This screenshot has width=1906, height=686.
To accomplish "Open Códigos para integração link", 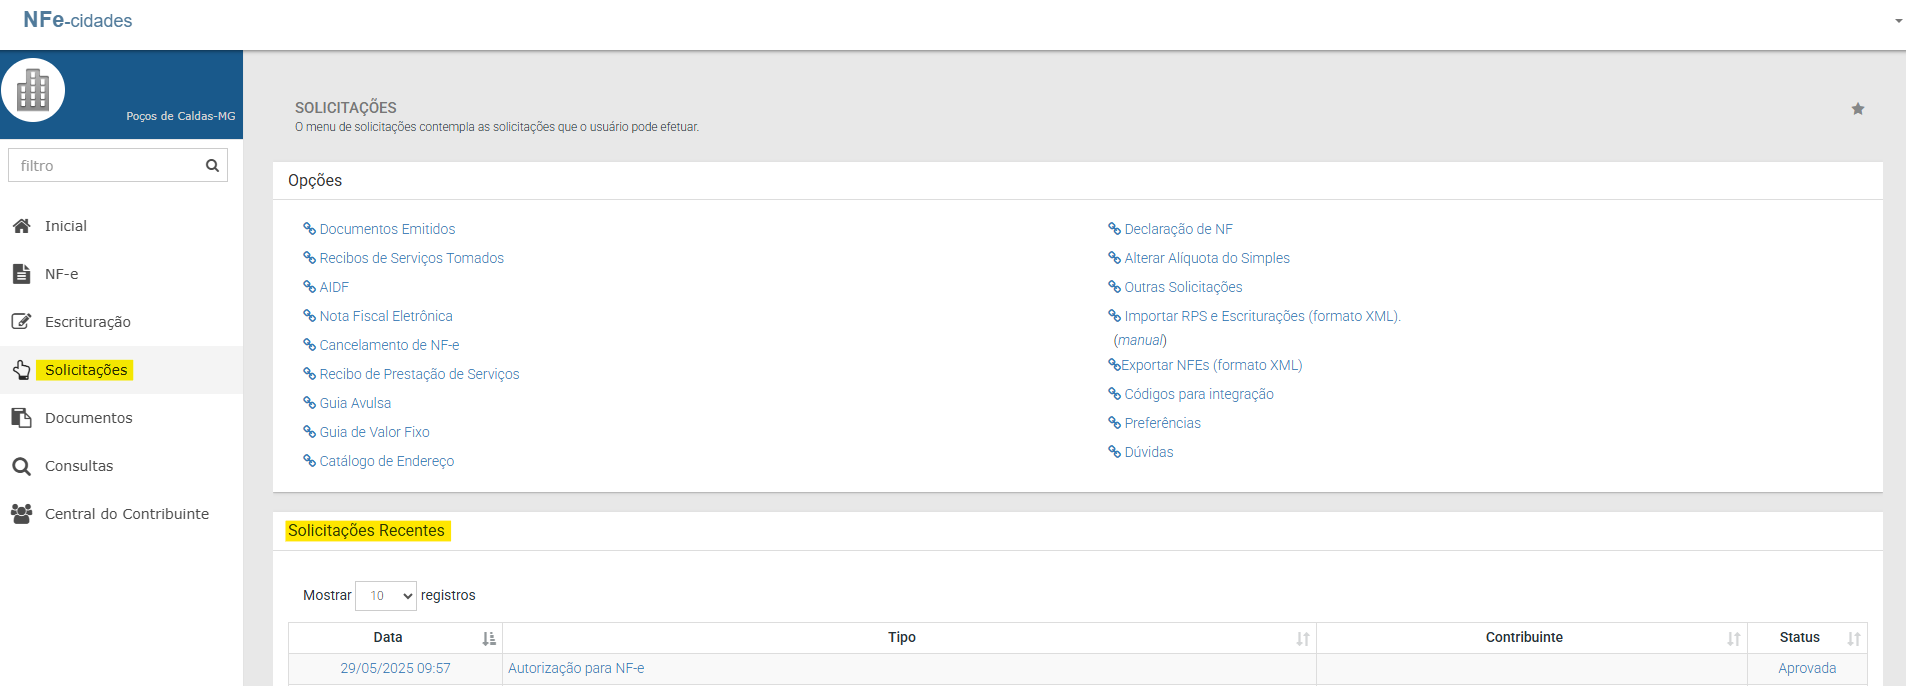I will click(1199, 394).
